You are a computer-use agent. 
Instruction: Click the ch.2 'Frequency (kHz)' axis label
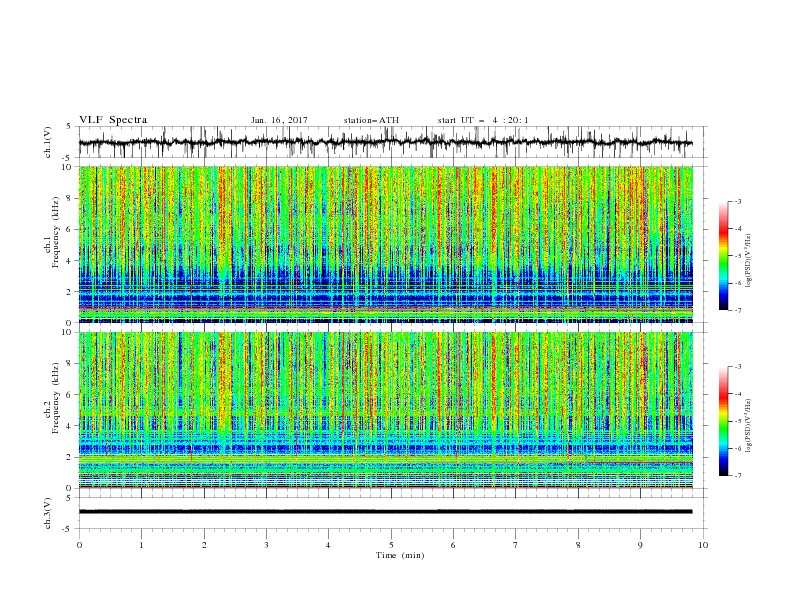(56, 398)
